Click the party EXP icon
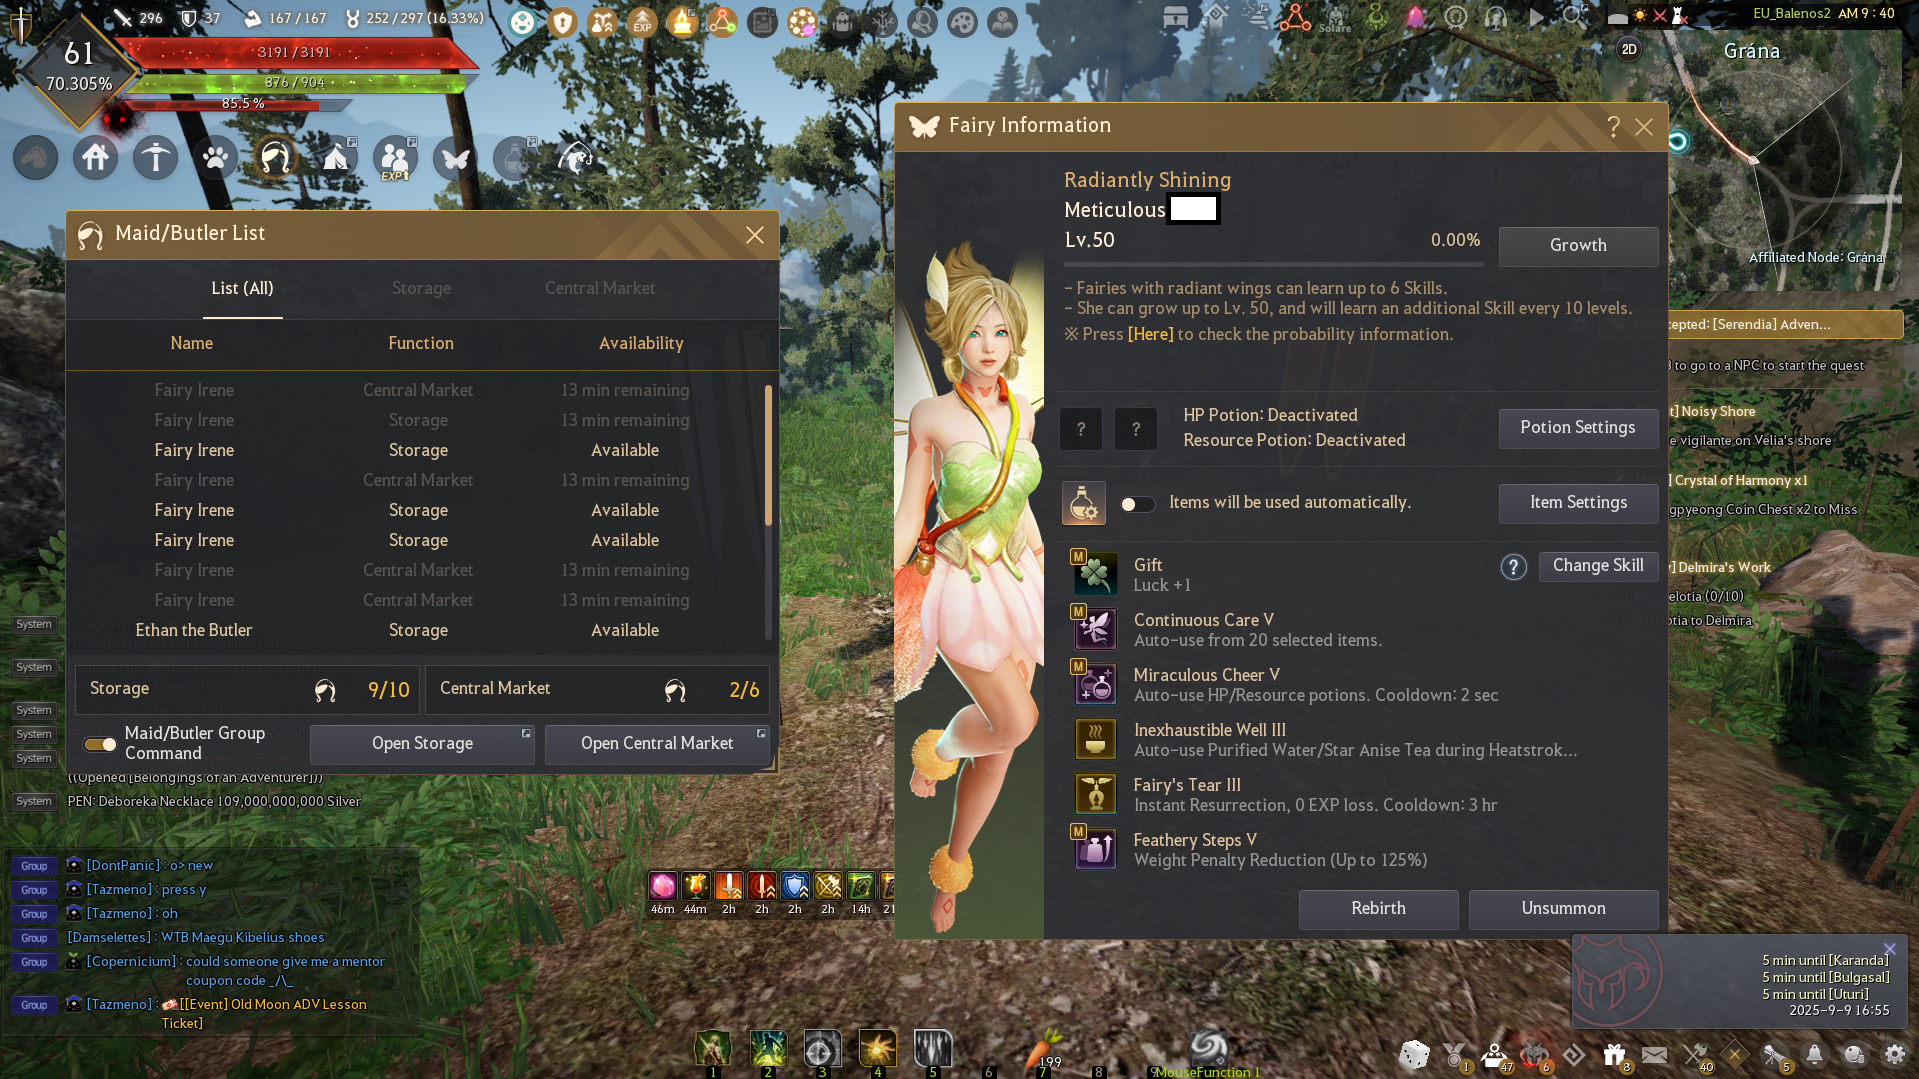 pos(396,158)
